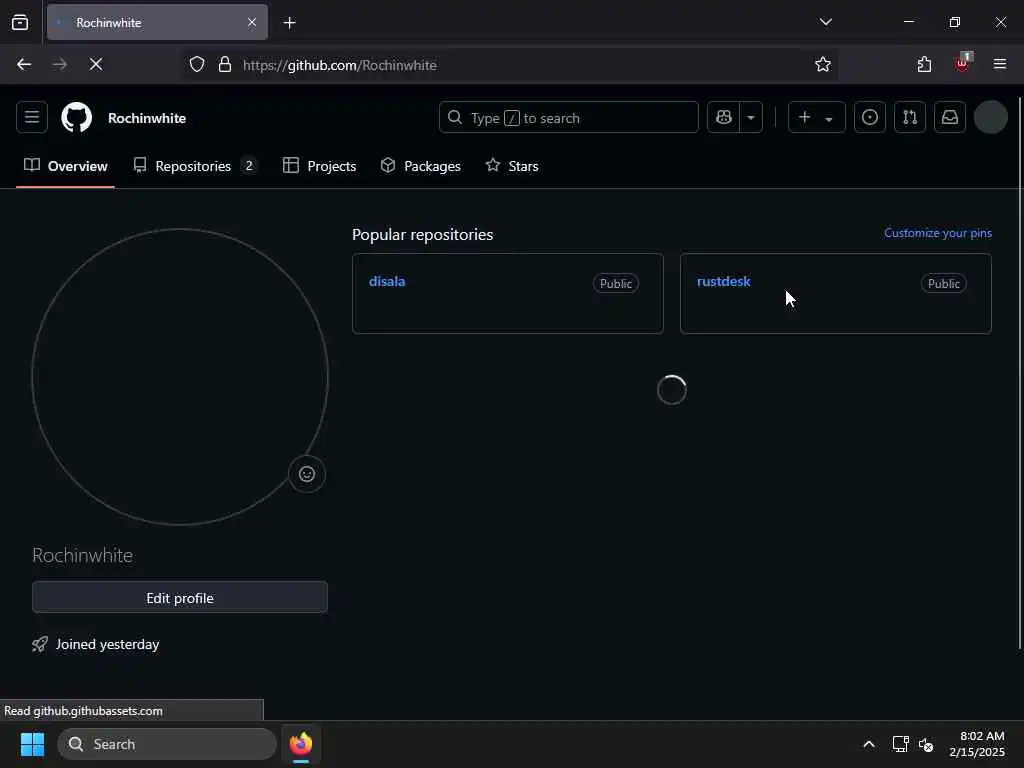
Task: Open the Copilot chat icon
Action: click(x=724, y=118)
